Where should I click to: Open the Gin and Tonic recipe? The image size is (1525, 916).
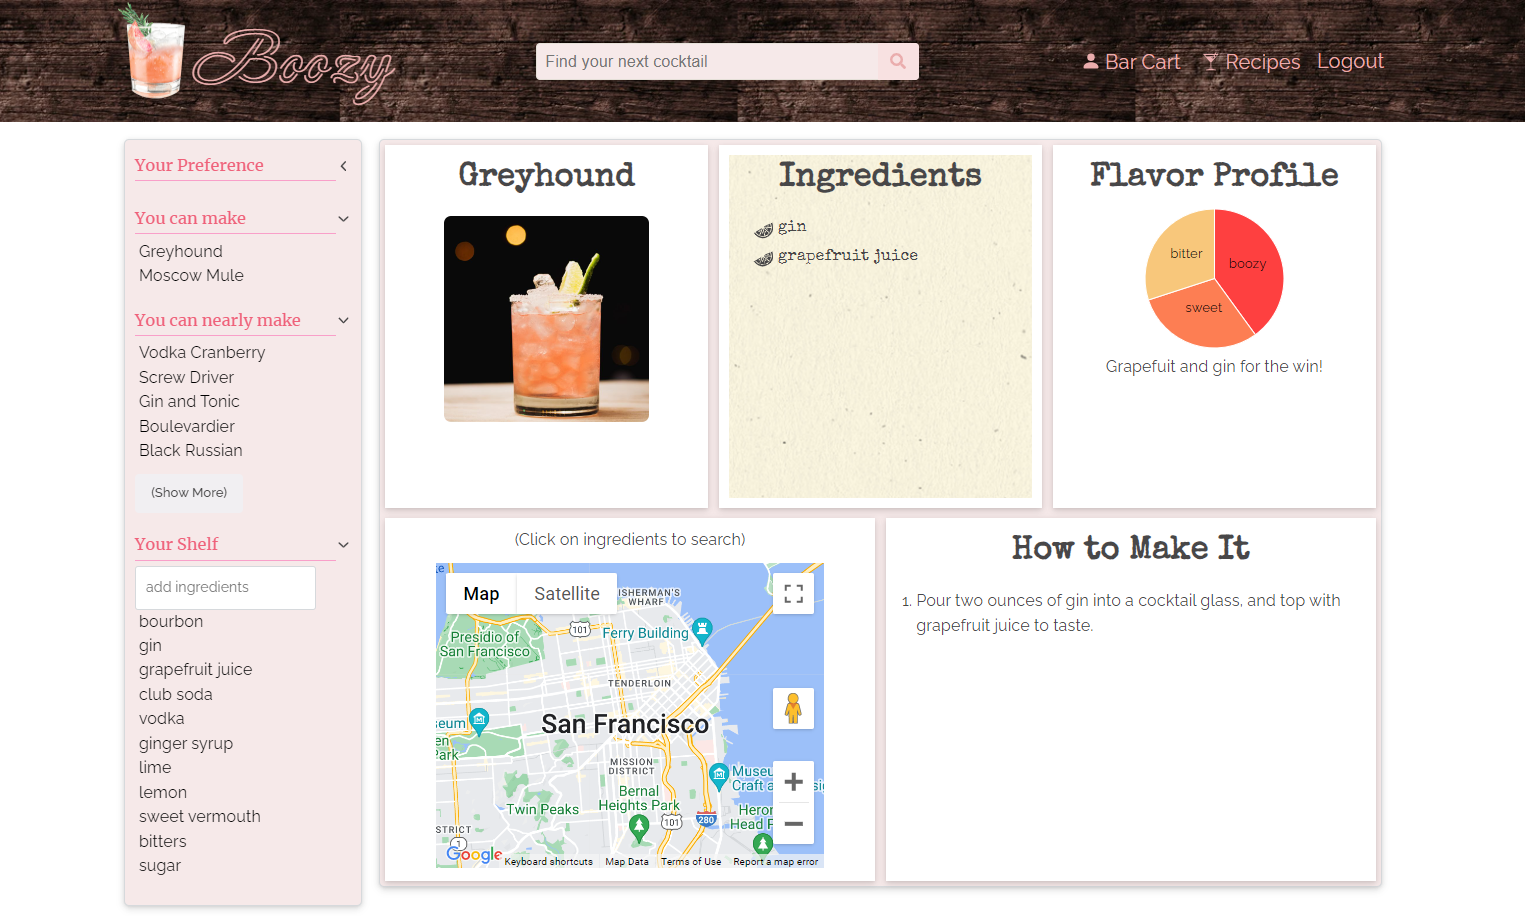[189, 401]
